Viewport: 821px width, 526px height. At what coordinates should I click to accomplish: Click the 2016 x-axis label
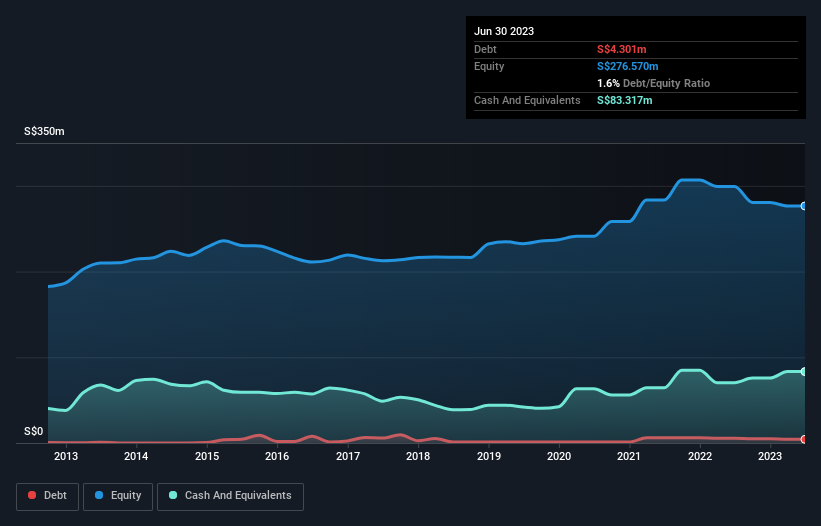(x=277, y=456)
